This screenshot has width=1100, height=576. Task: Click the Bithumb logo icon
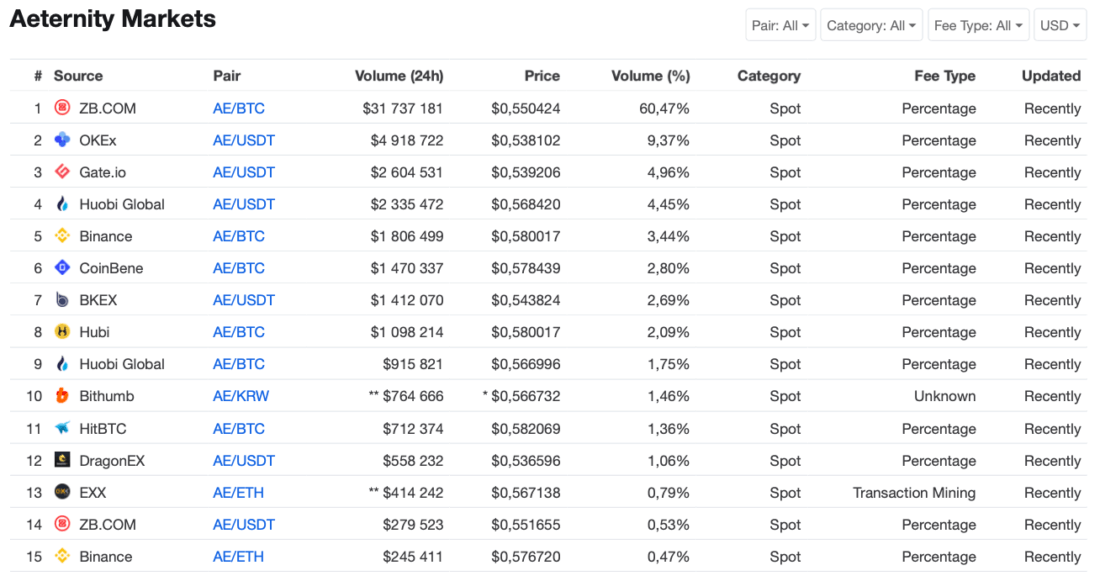click(x=62, y=396)
